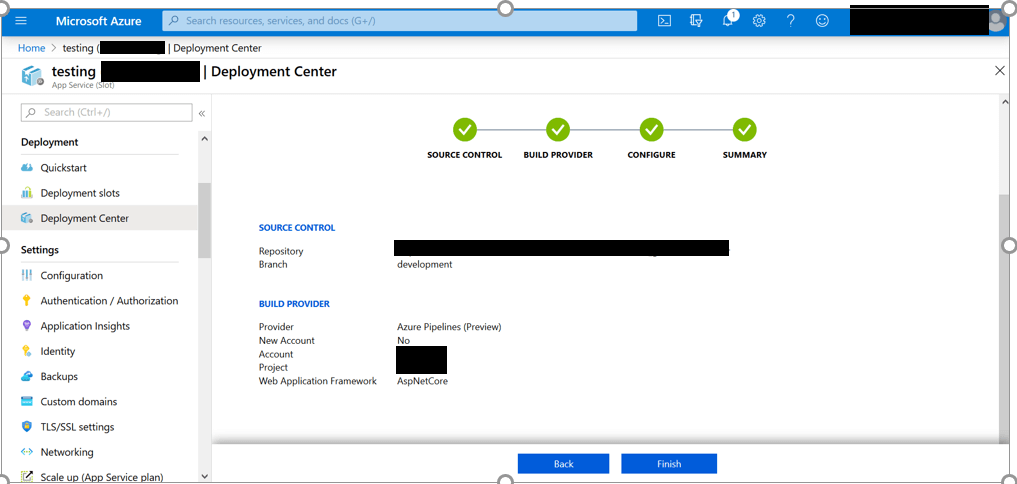Image resolution: width=1017 pixels, height=484 pixels.
Task: Click the Back button
Action: (563, 464)
